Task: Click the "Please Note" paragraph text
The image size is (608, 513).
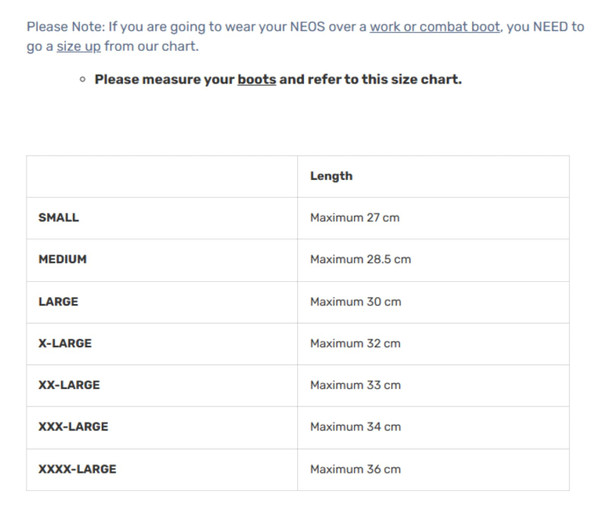Action: click(x=190, y=27)
